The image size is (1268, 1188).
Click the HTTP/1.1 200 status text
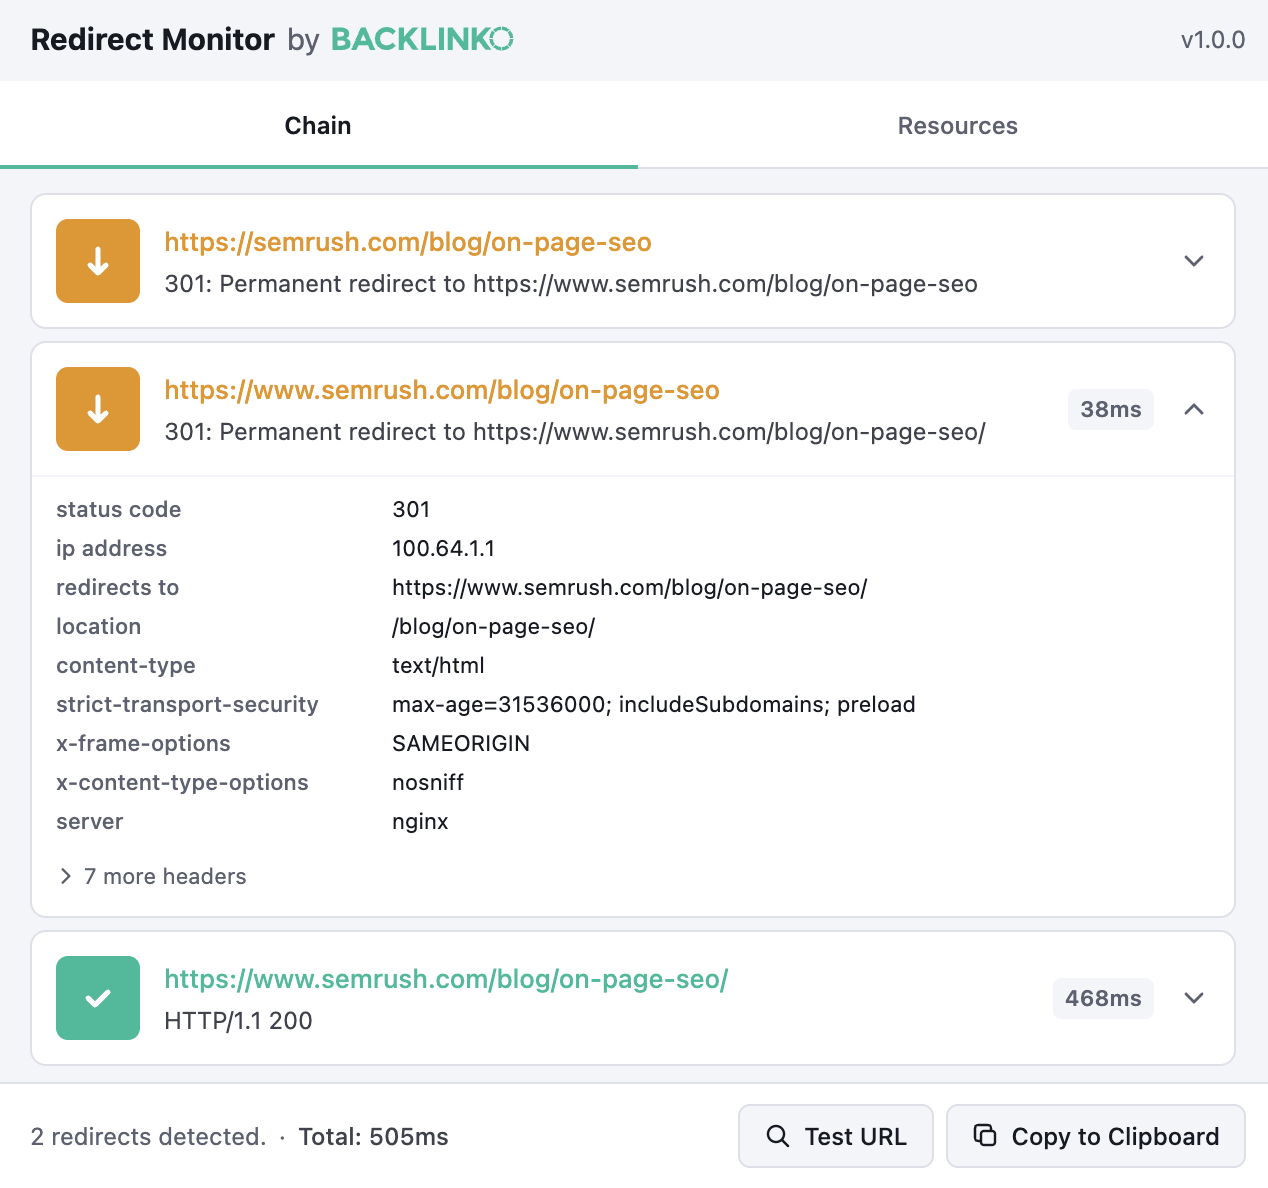click(x=238, y=1020)
